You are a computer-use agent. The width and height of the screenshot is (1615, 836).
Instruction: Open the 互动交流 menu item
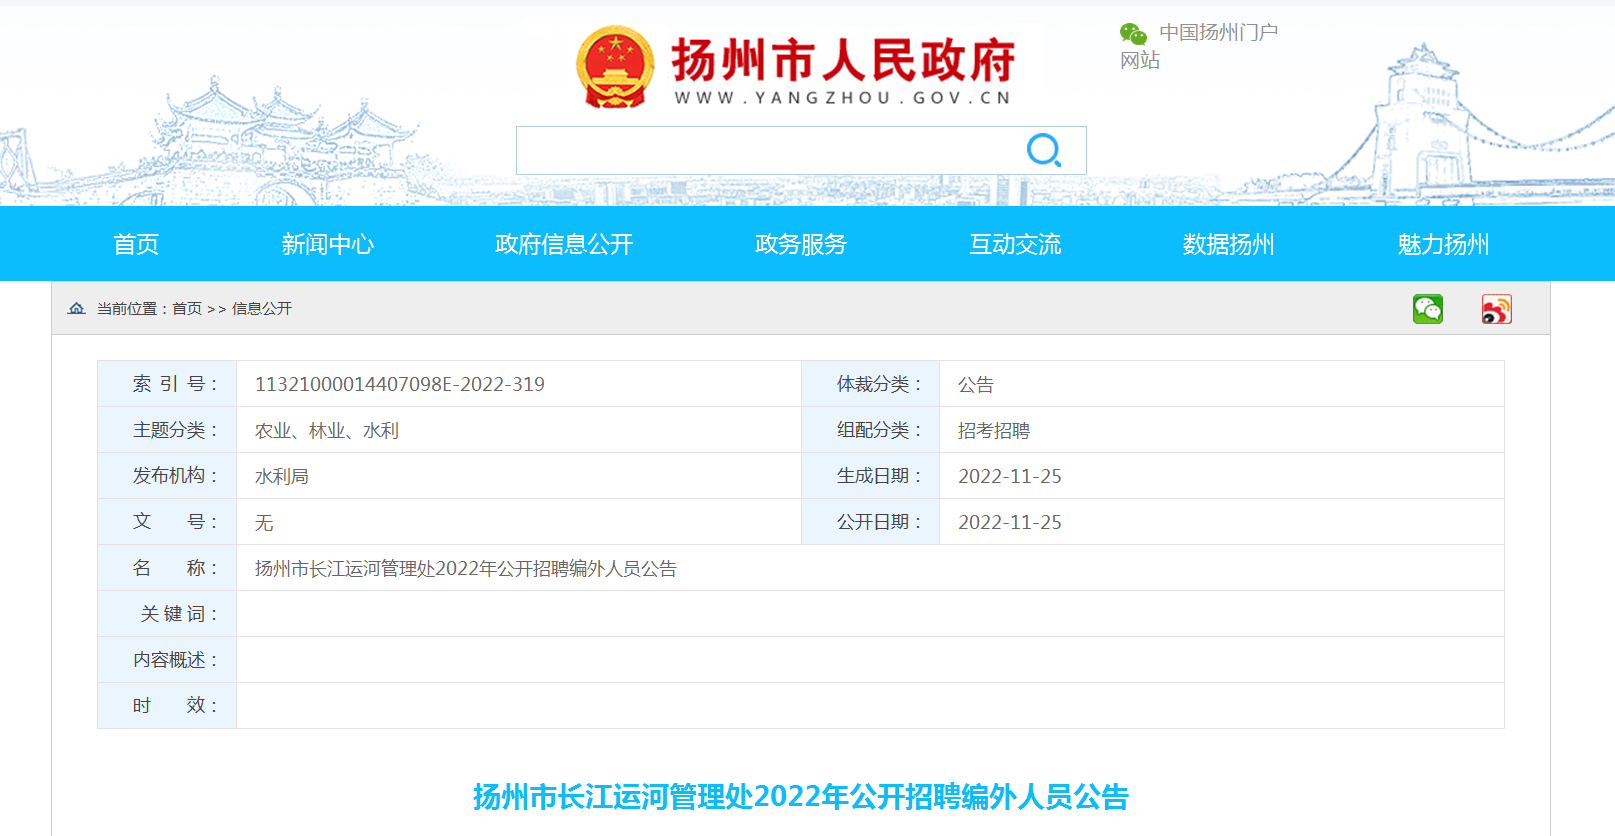coord(1015,244)
